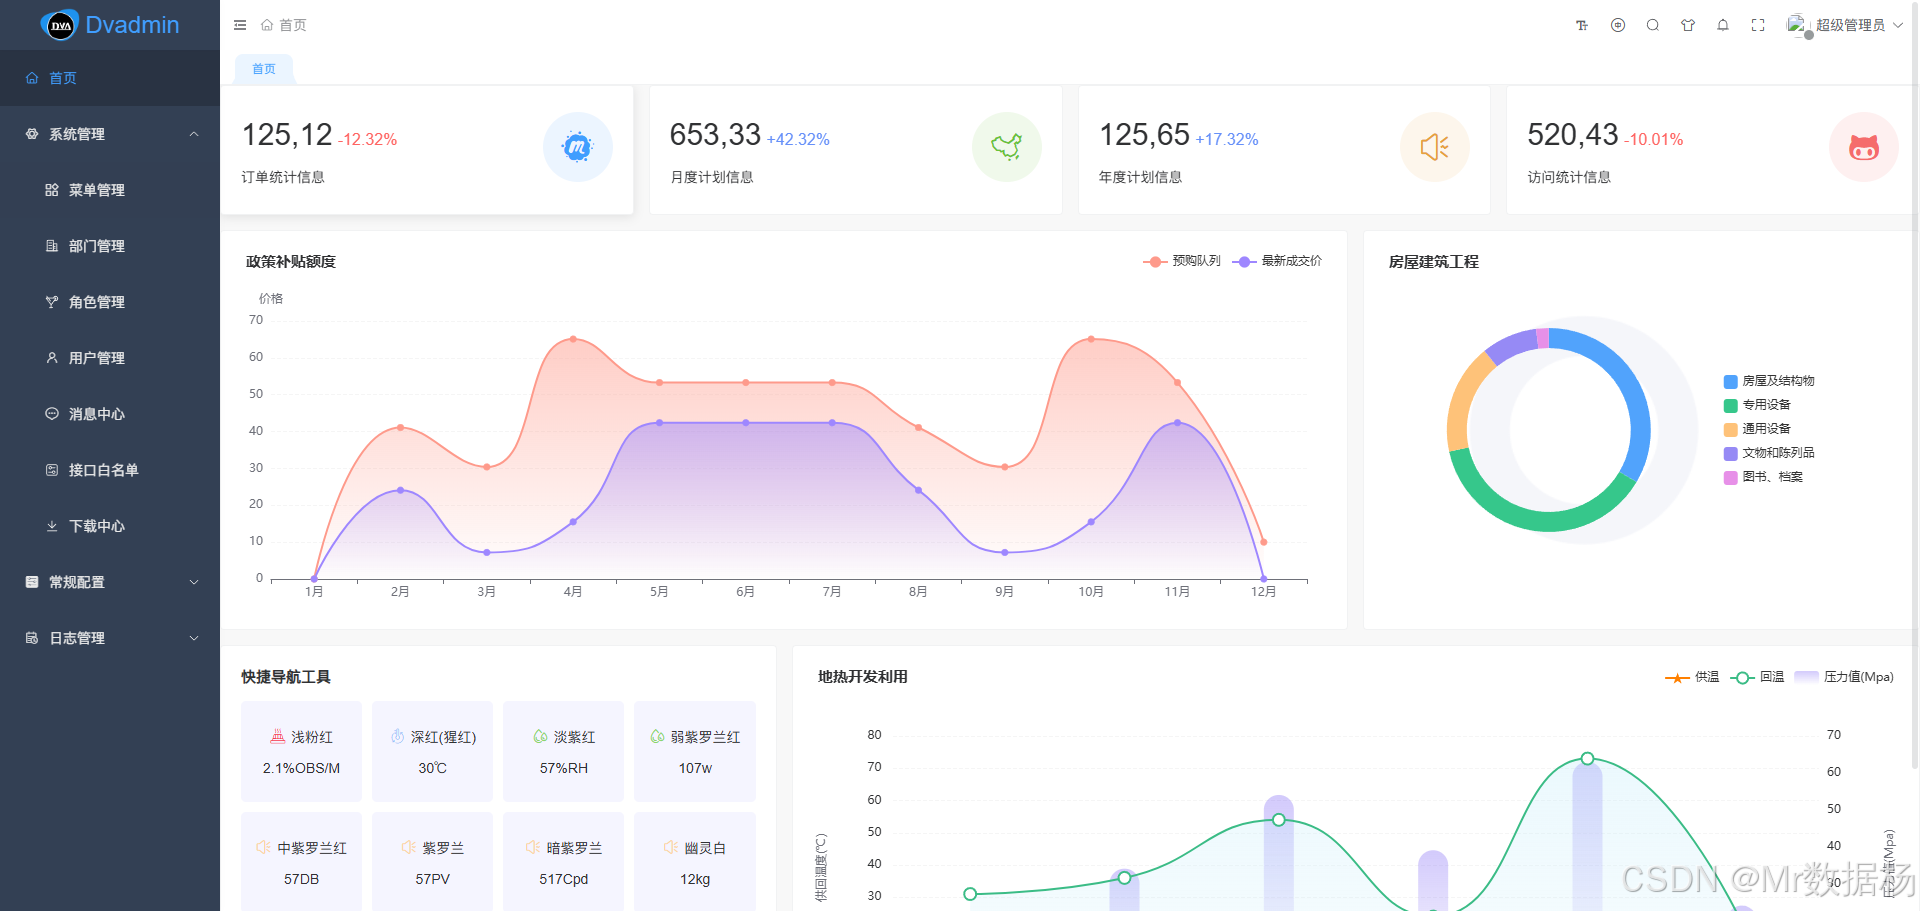Click the Dvadmin logo
1920x911 pixels.
pos(110,25)
